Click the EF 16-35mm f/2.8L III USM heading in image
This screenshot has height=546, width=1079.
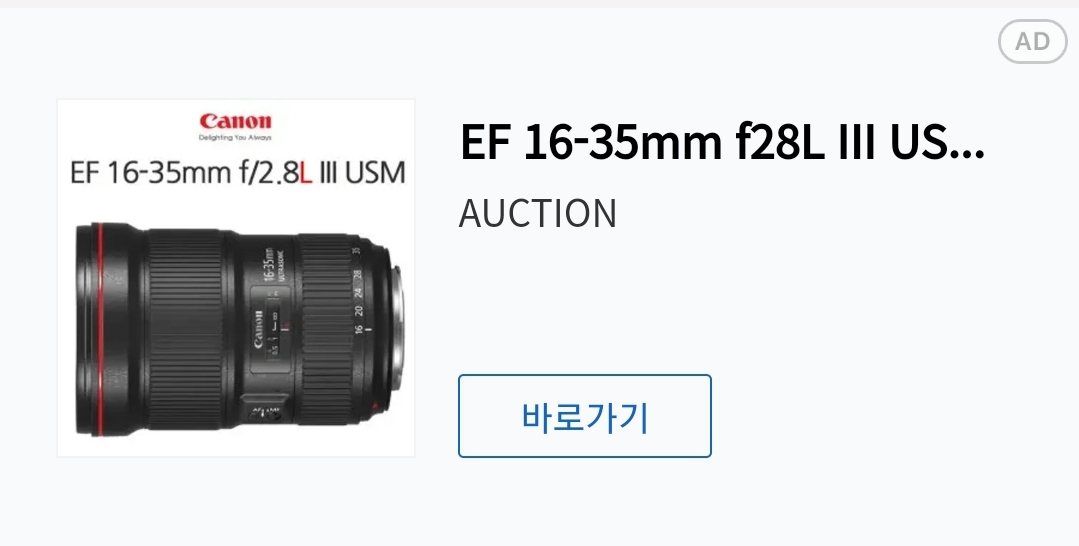point(237,173)
